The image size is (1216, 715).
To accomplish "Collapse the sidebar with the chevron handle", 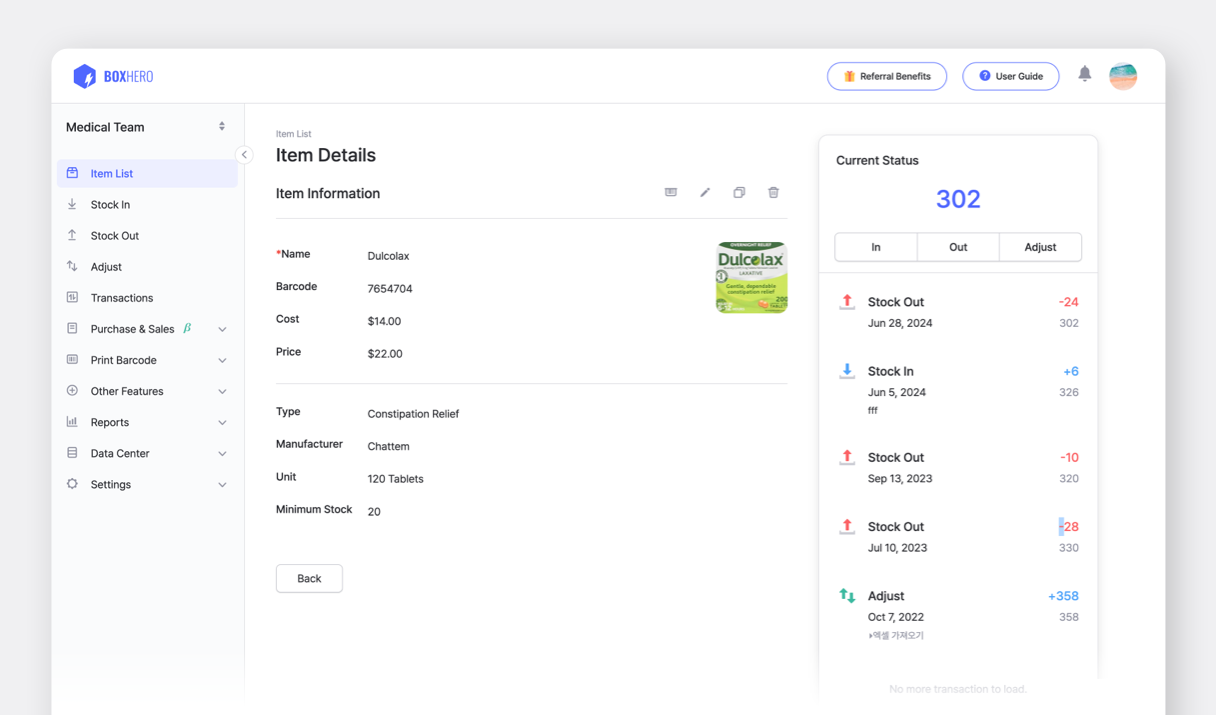I will [x=244, y=155].
